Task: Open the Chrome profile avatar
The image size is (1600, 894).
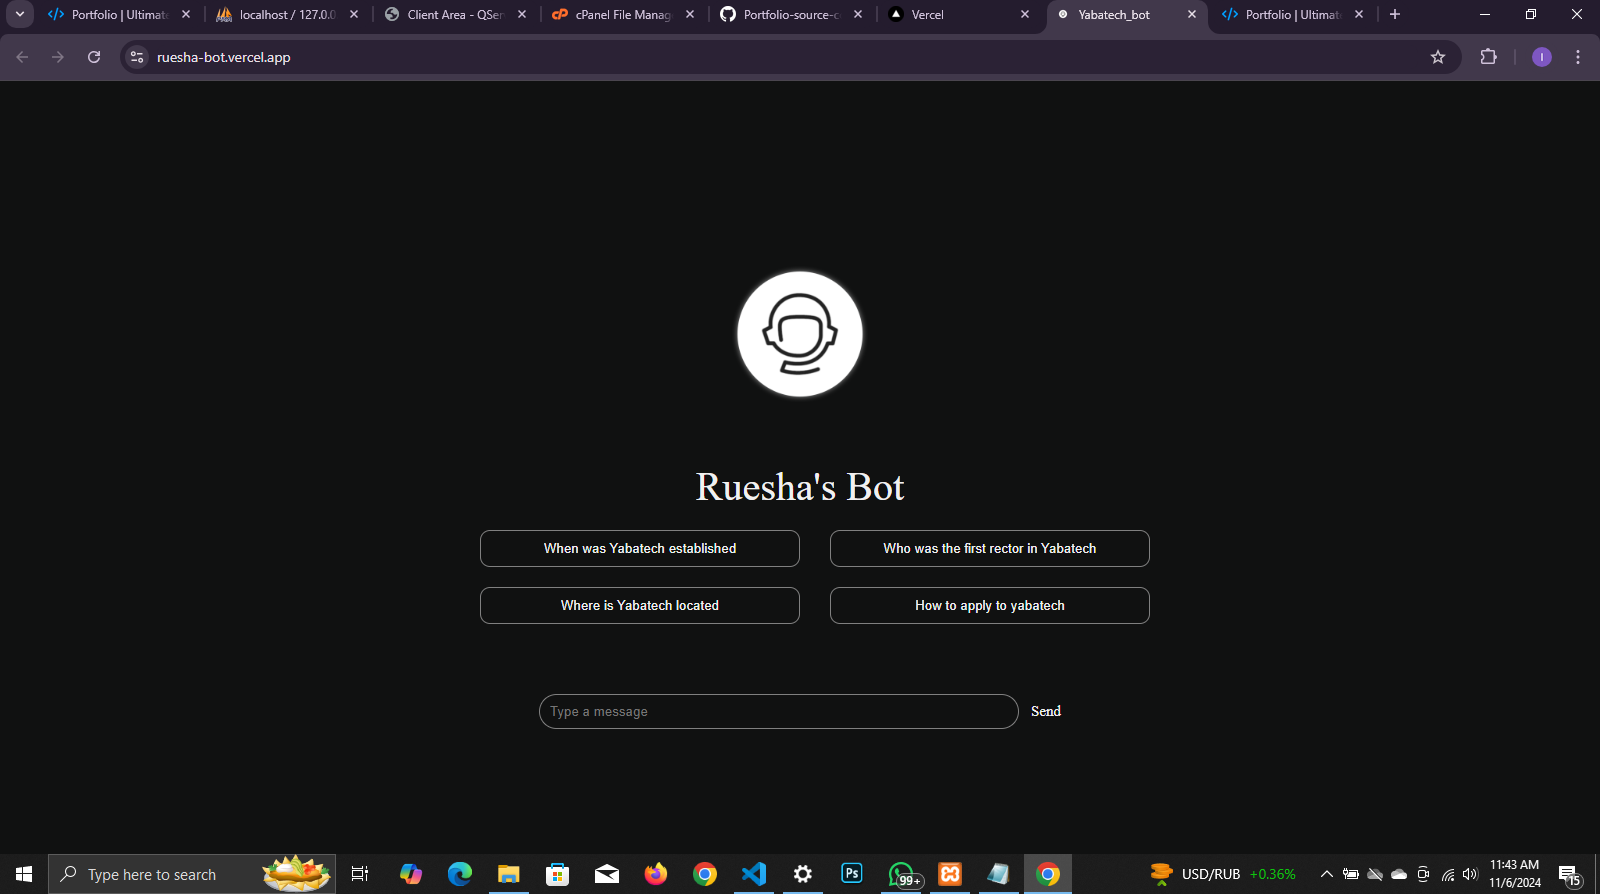Action: pos(1541,57)
